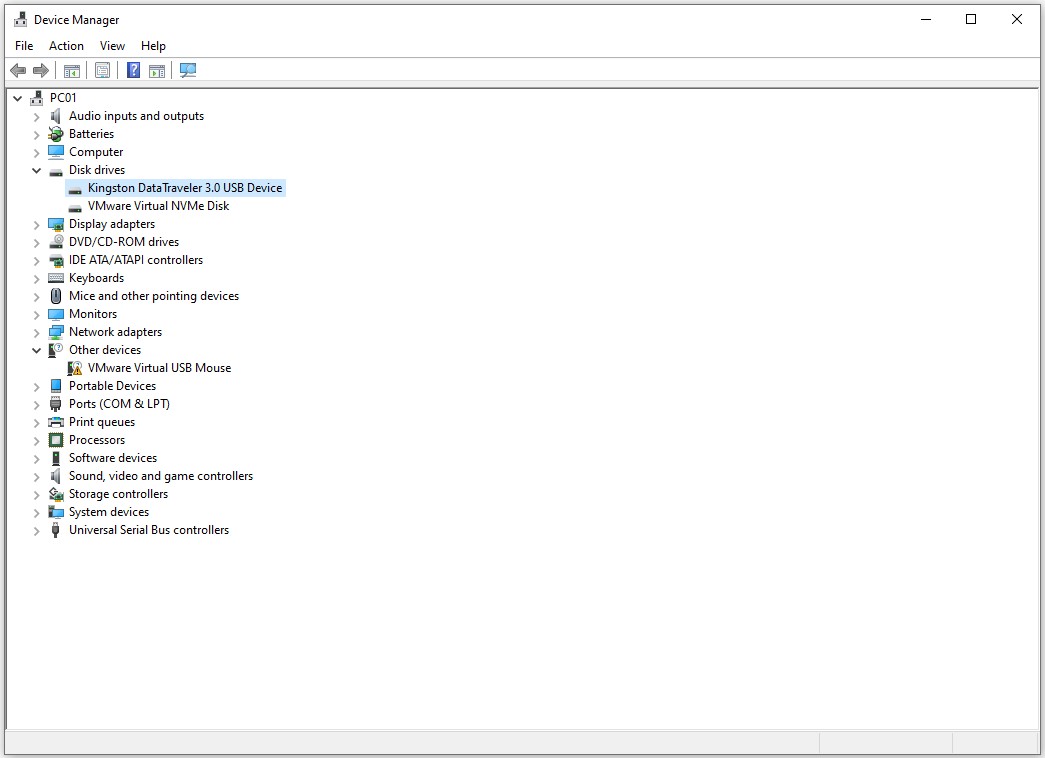Select Kingston DataTraveler 3.0 USB Device

point(184,188)
